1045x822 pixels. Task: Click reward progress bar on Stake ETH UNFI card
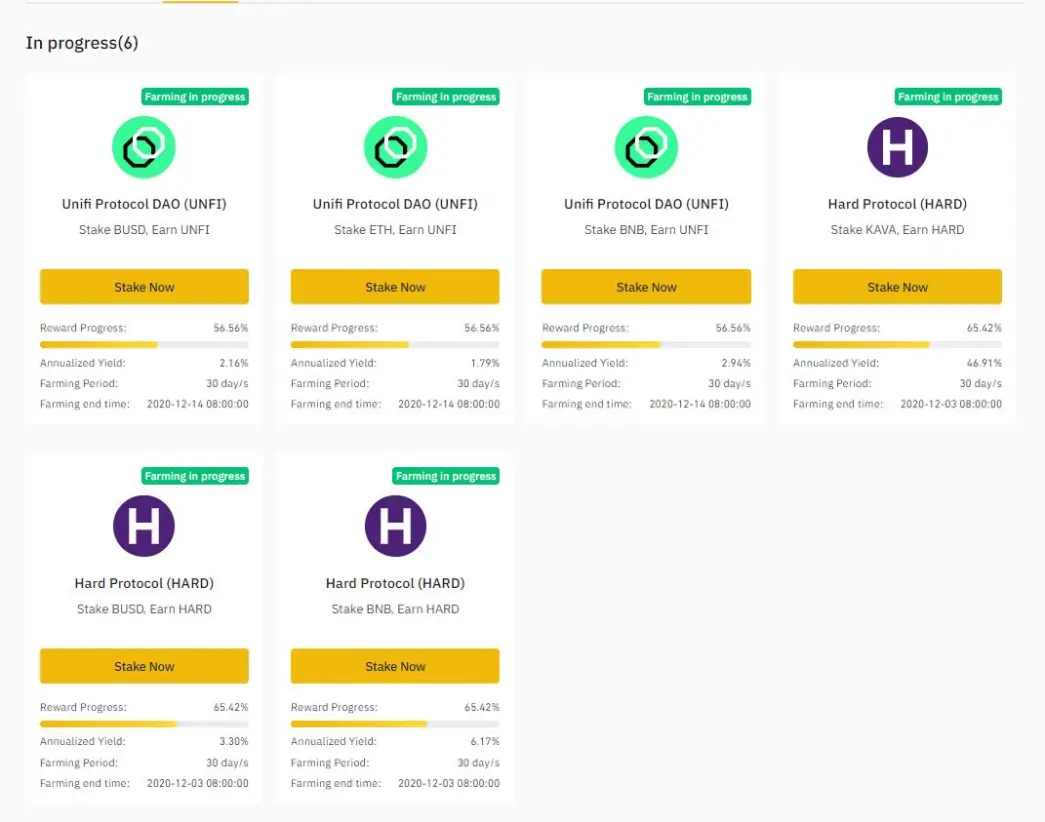tap(395, 345)
